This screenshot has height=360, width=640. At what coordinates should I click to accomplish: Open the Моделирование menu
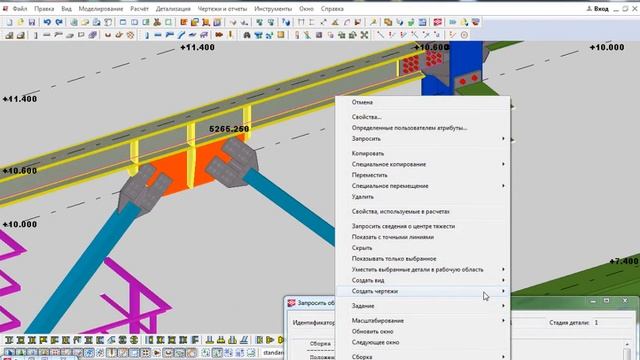click(x=101, y=9)
